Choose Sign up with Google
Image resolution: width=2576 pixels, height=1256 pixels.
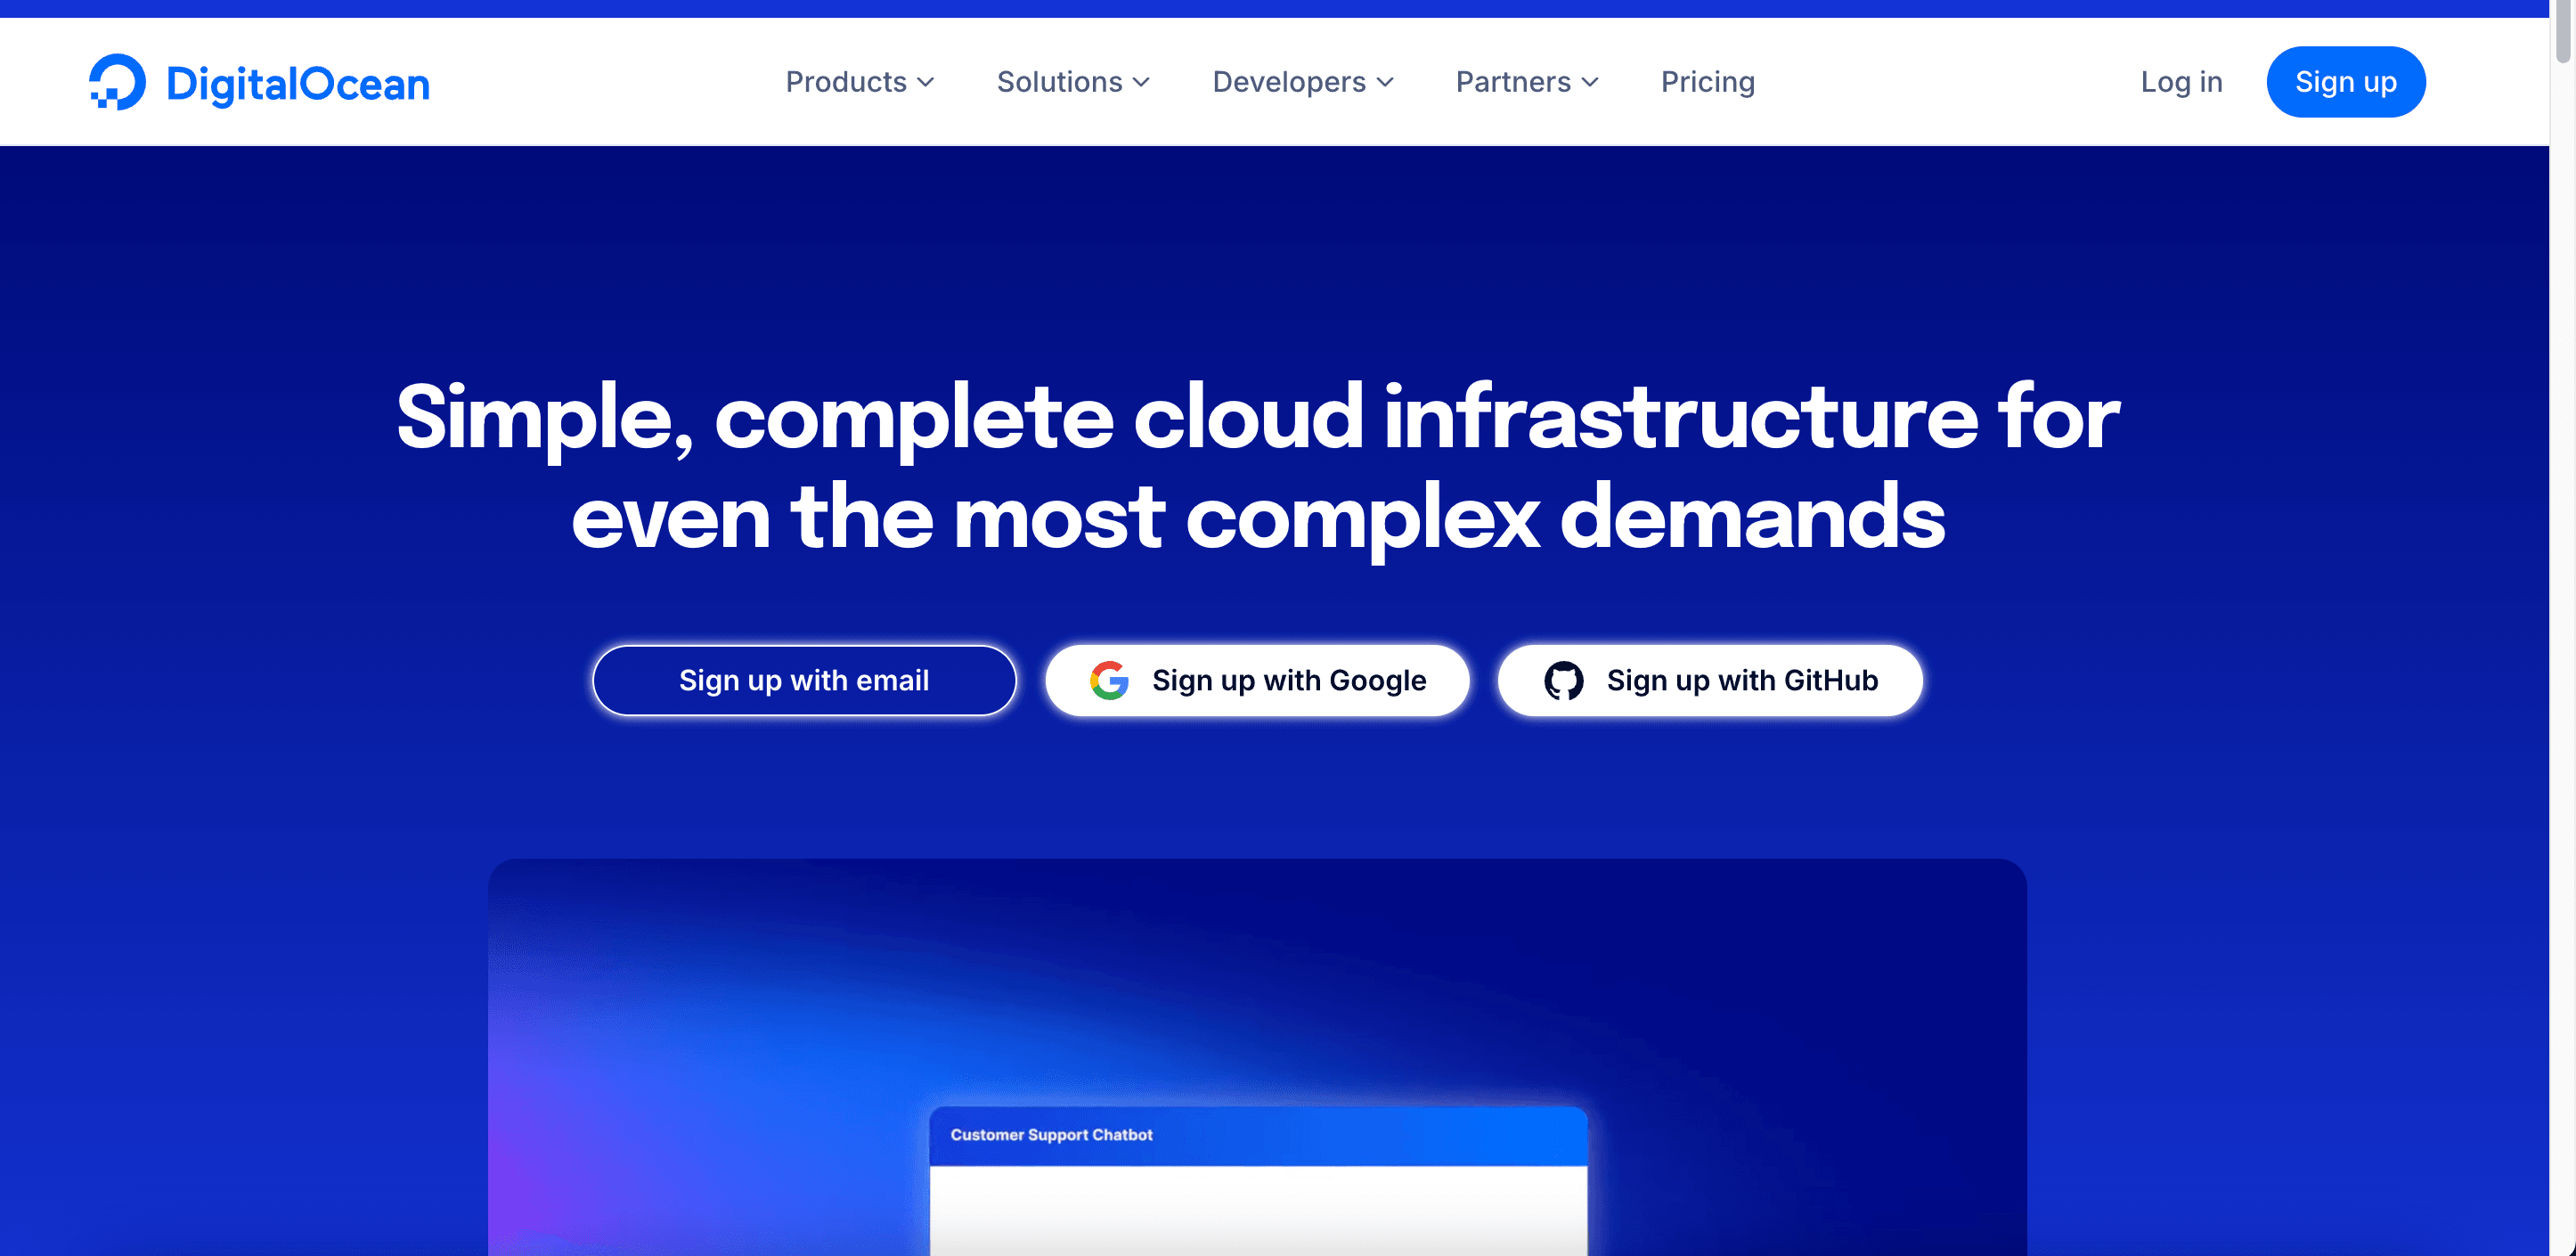(x=1257, y=680)
